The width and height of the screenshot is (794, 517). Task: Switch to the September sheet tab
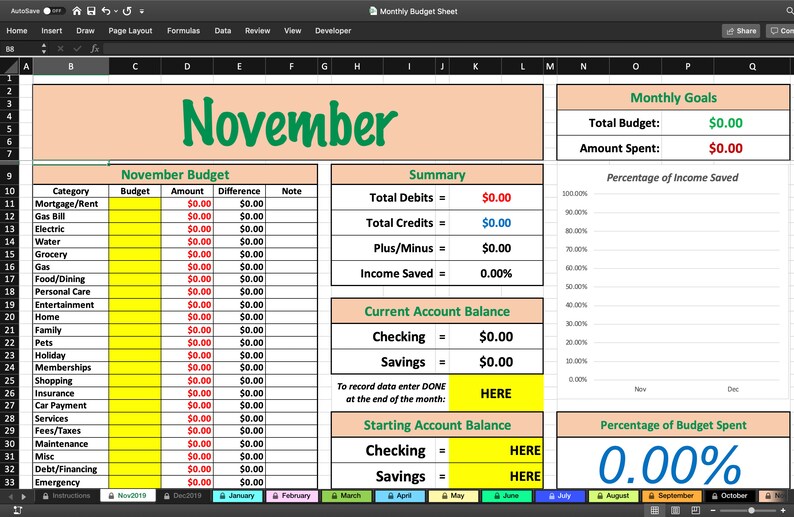(x=671, y=496)
